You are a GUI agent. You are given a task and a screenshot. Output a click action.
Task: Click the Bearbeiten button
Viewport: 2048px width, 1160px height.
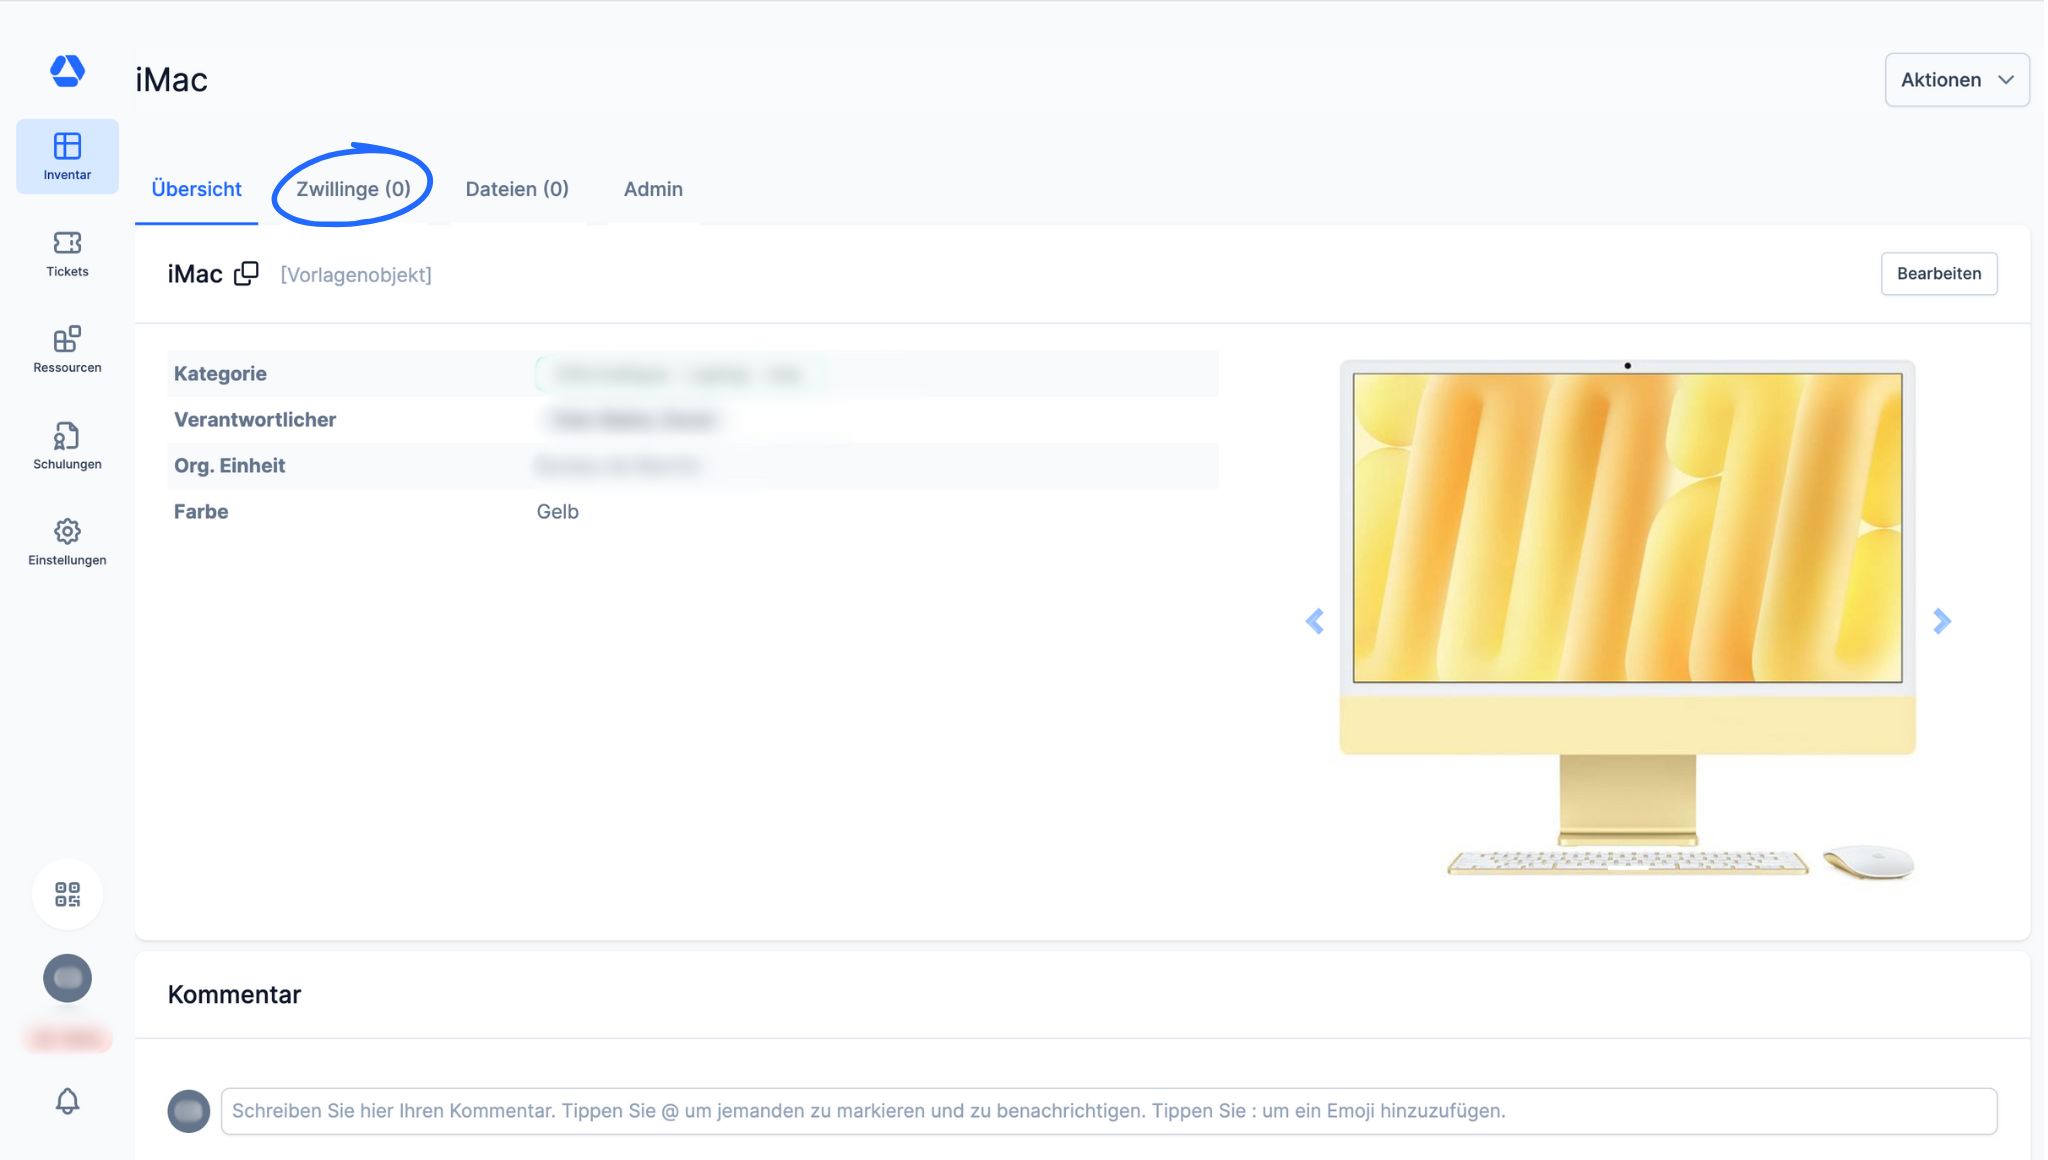pos(1938,274)
